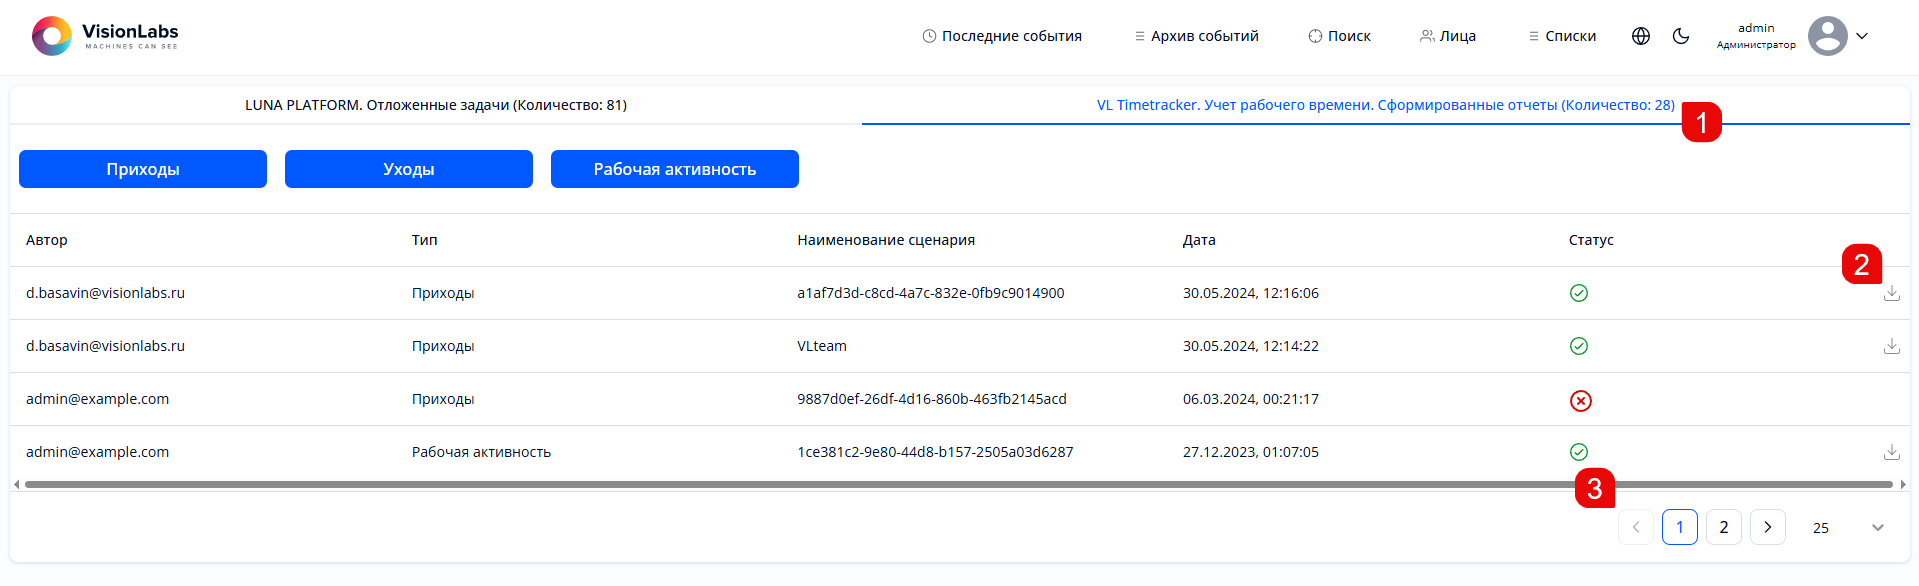Click the VisionLabs logo

[105, 36]
